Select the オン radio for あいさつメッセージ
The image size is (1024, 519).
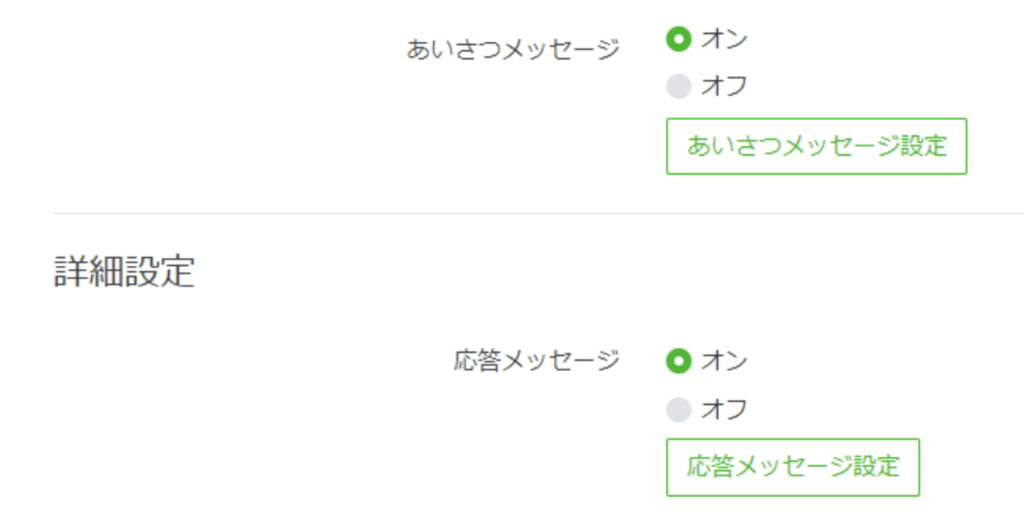click(x=679, y=40)
